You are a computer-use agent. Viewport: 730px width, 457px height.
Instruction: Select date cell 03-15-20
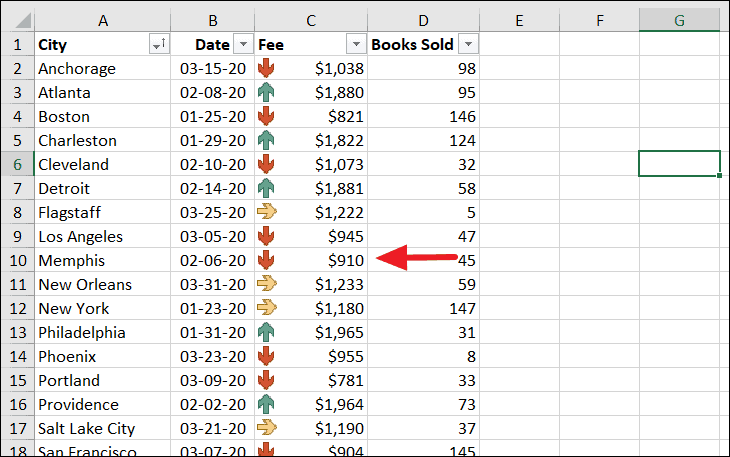(213, 68)
